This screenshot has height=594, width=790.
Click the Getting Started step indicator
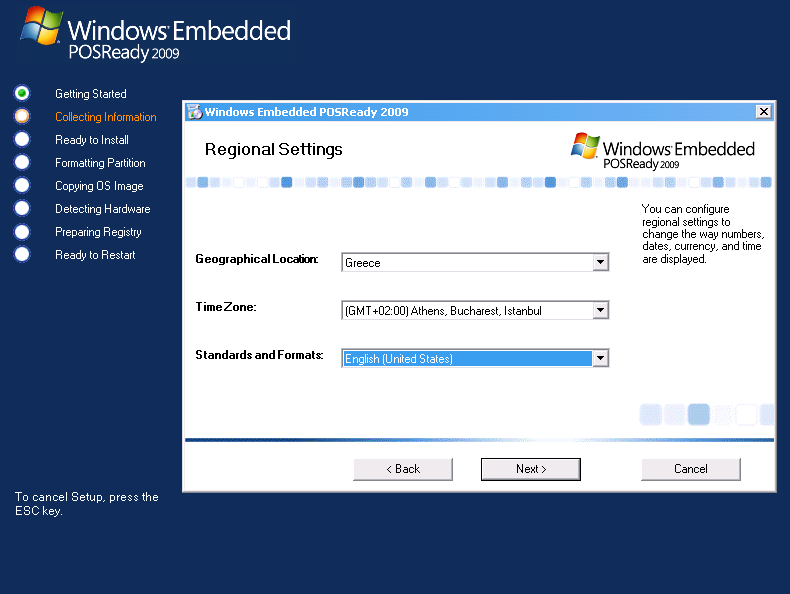22,93
